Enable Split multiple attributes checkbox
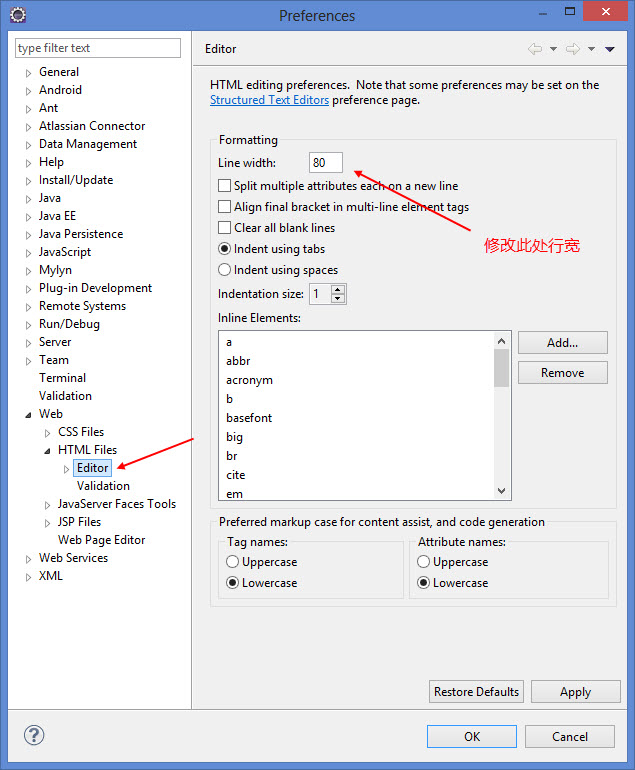The image size is (635, 770). pyautogui.click(x=225, y=186)
